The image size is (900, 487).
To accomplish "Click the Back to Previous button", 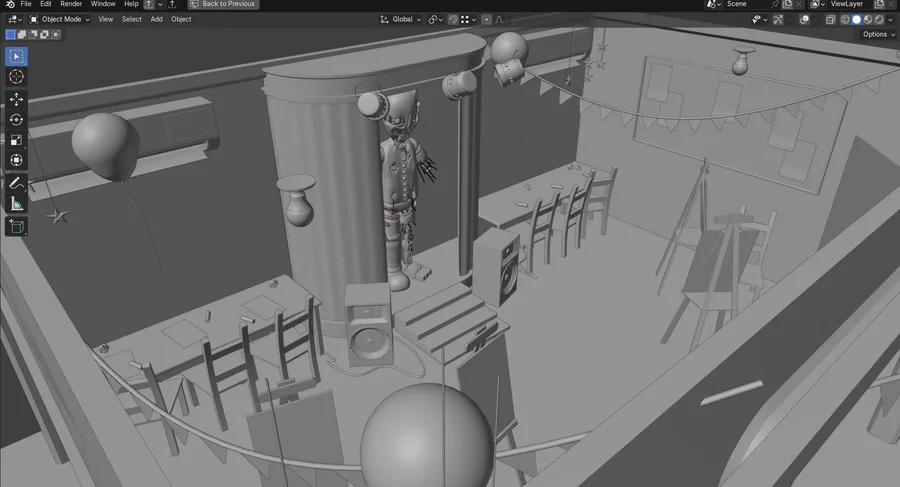I will coord(223,4).
